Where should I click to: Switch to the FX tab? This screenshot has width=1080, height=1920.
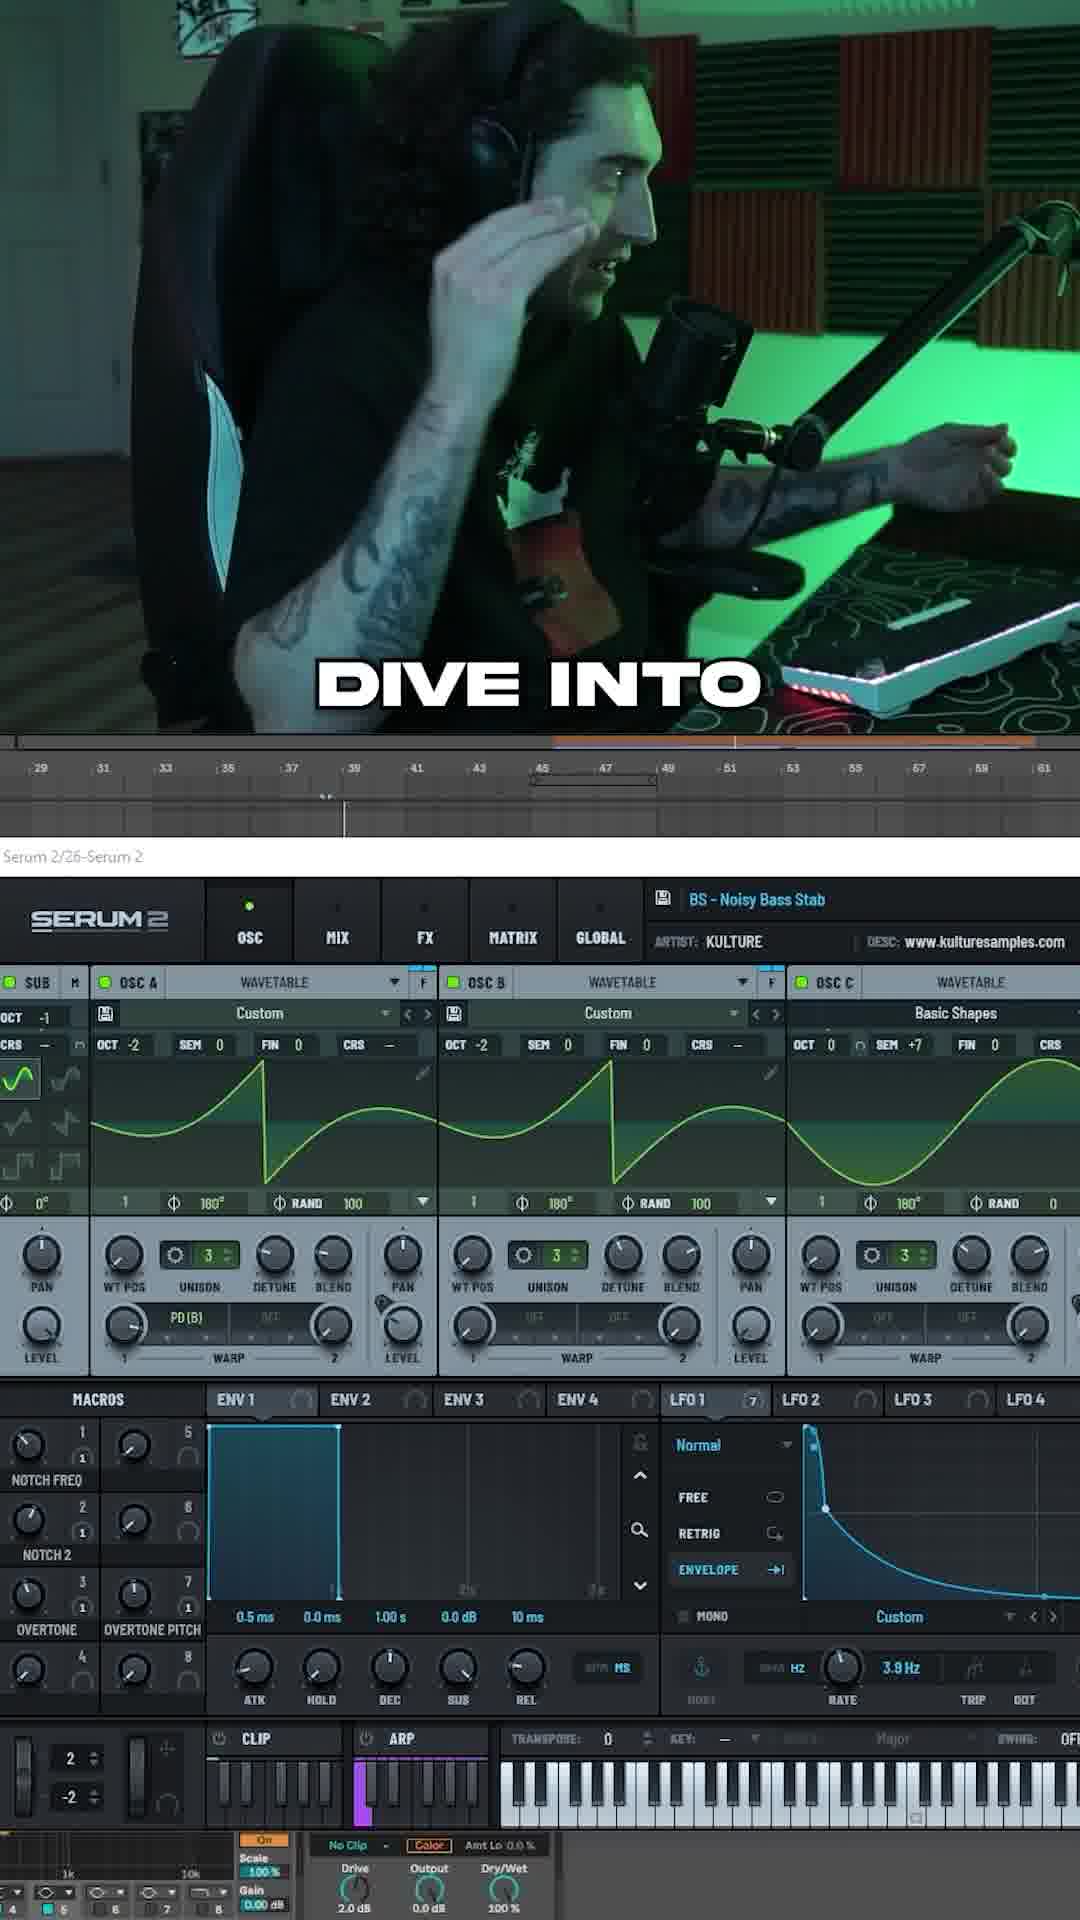pyautogui.click(x=425, y=923)
